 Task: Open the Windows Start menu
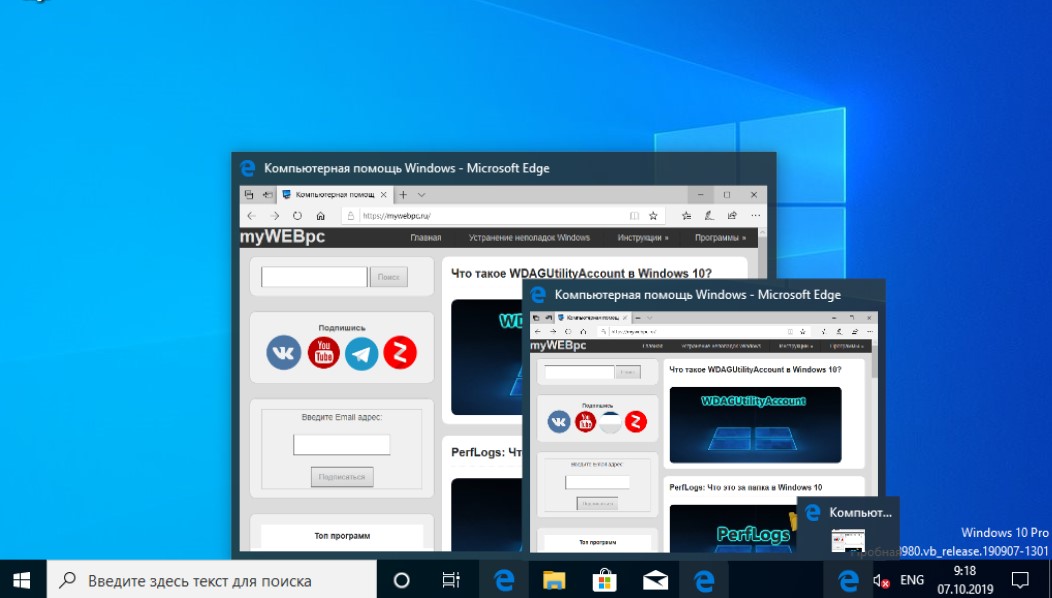point(22,580)
